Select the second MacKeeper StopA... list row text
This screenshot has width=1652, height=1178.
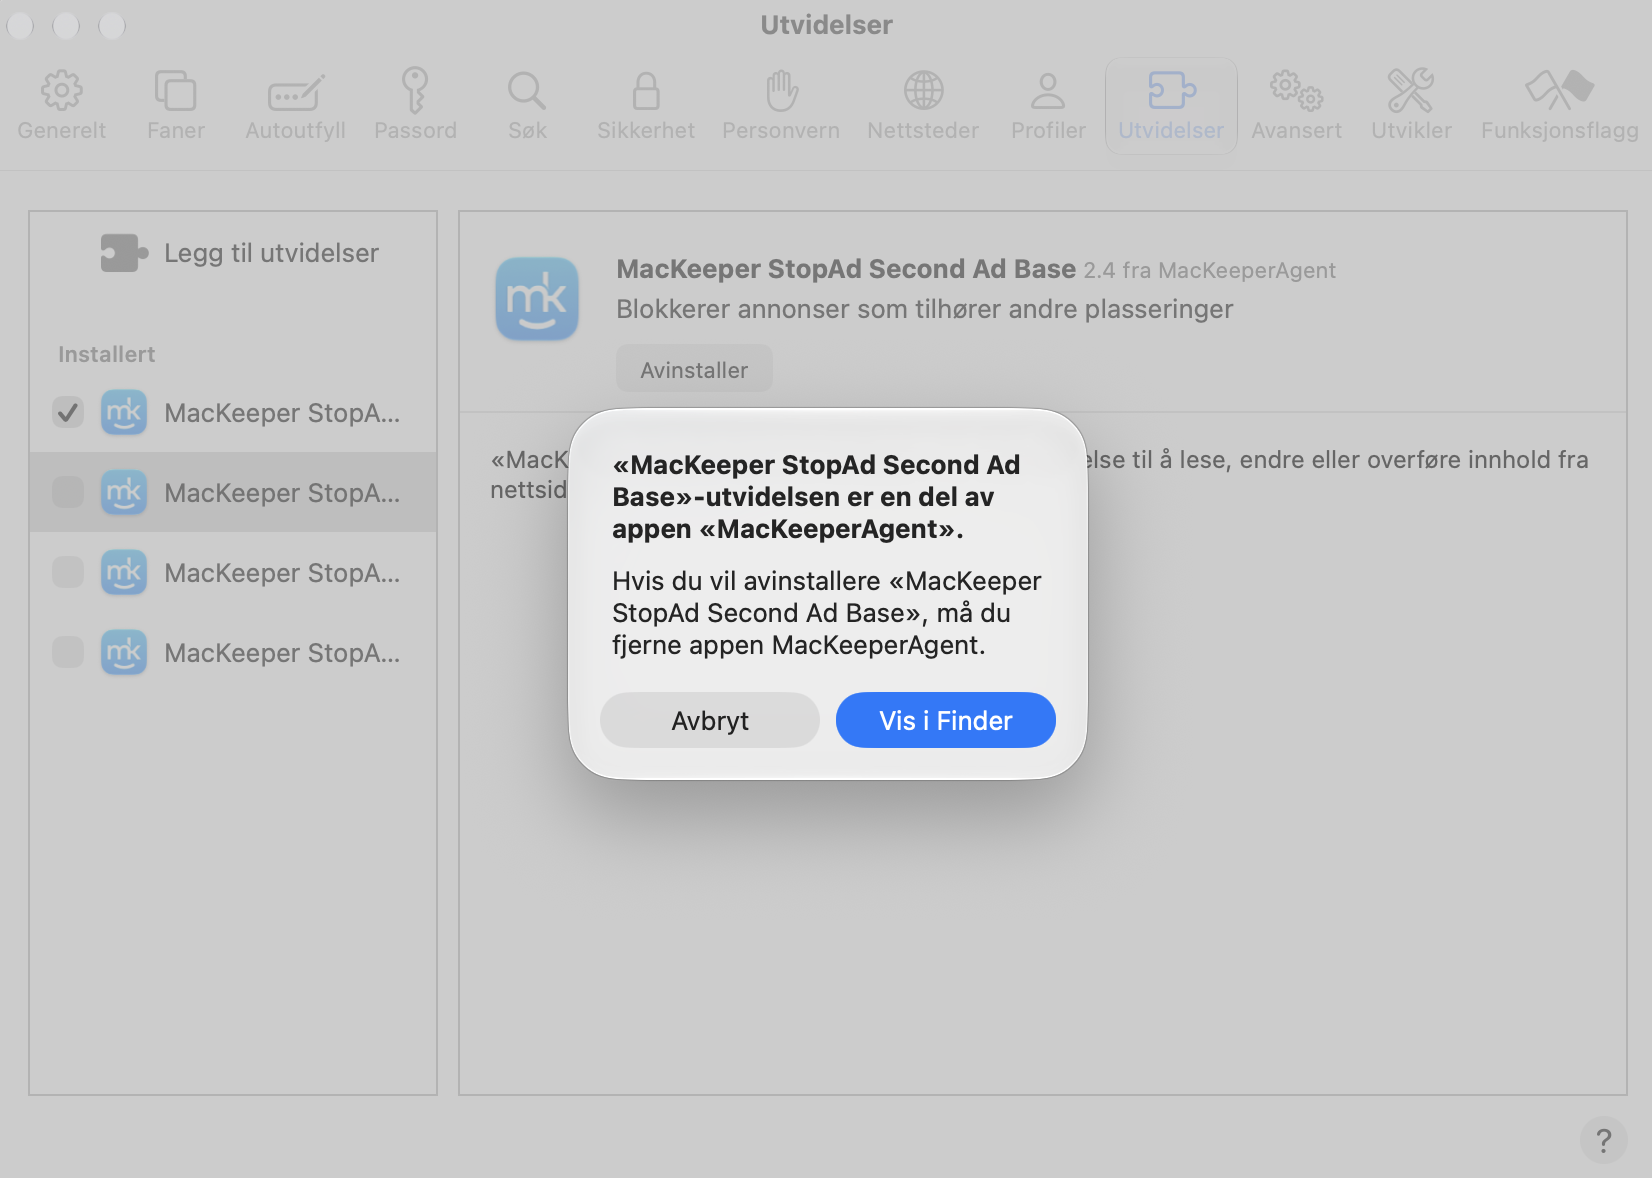pos(282,493)
